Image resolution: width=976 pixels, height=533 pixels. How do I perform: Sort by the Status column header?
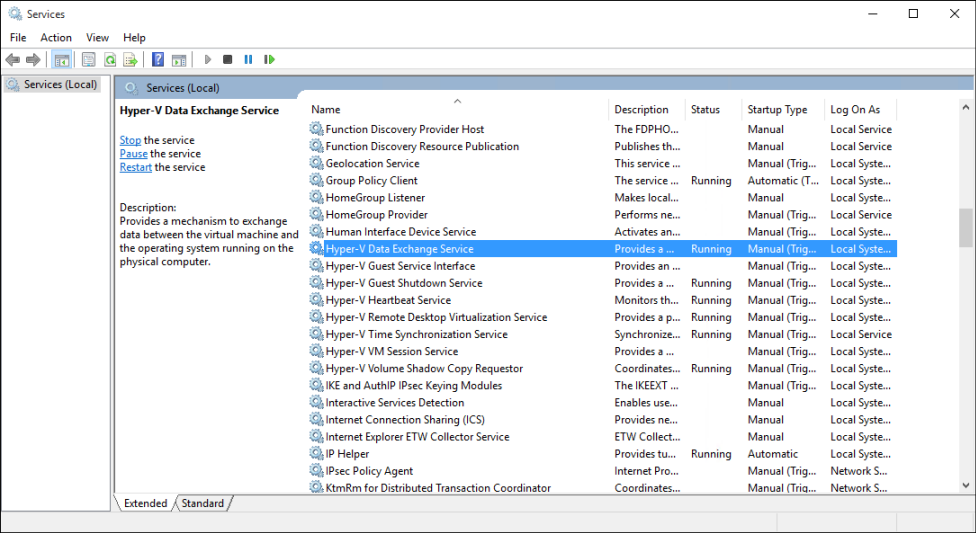click(713, 110)
